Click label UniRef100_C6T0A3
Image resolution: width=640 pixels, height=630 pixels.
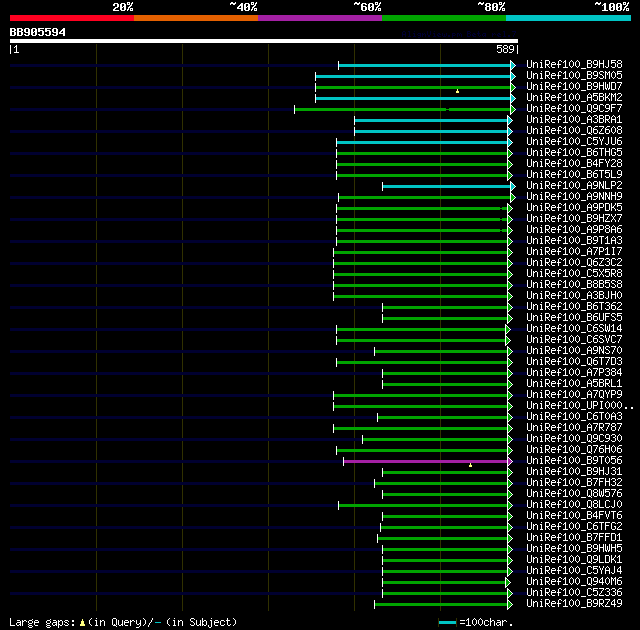(574, 417)
